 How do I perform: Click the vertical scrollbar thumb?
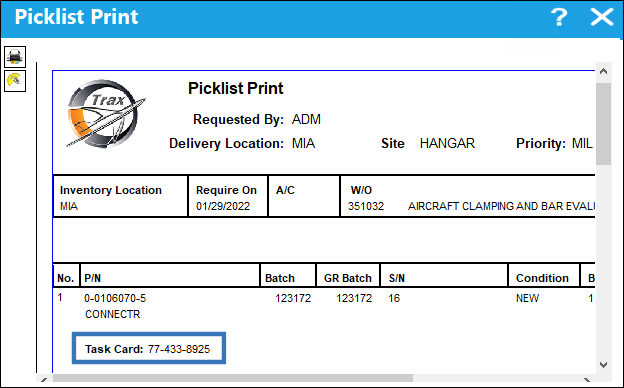click(603, 124)
